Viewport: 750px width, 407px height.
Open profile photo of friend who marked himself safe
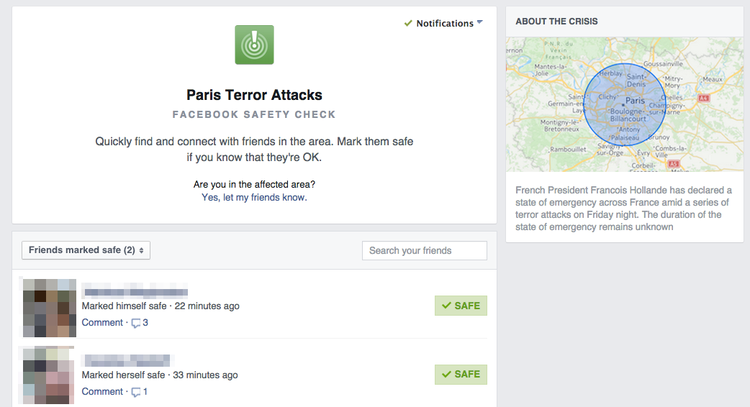pos(48,307)
